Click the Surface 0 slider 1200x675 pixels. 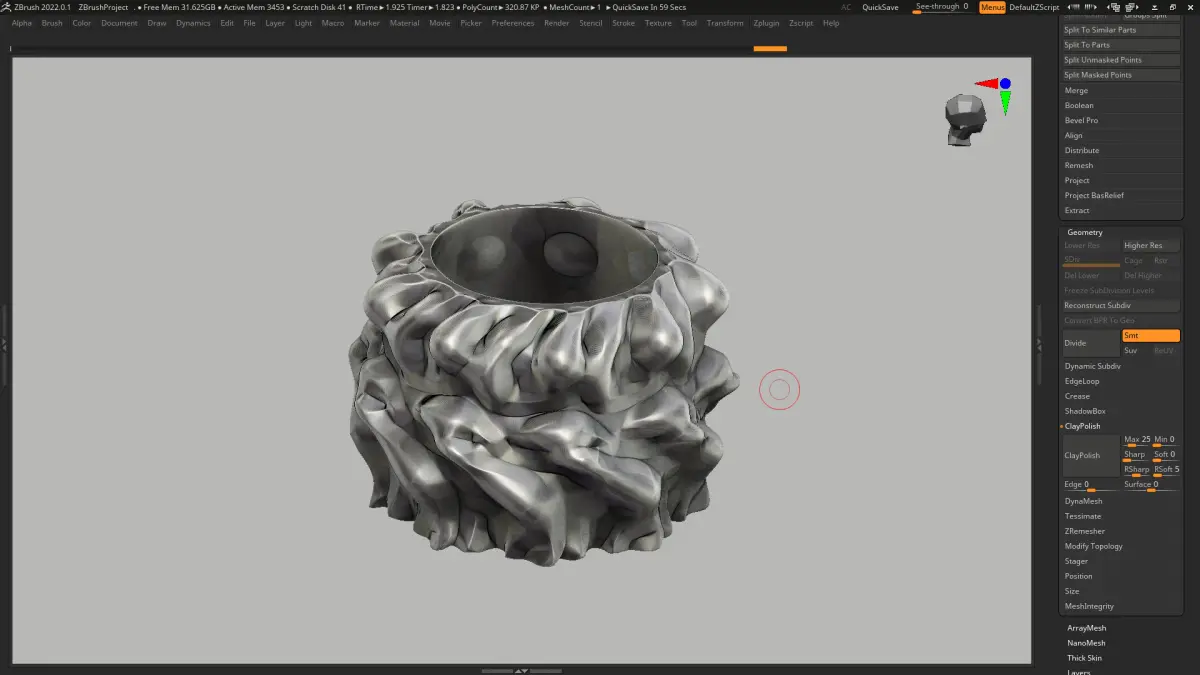click(x=1150, y=485)
